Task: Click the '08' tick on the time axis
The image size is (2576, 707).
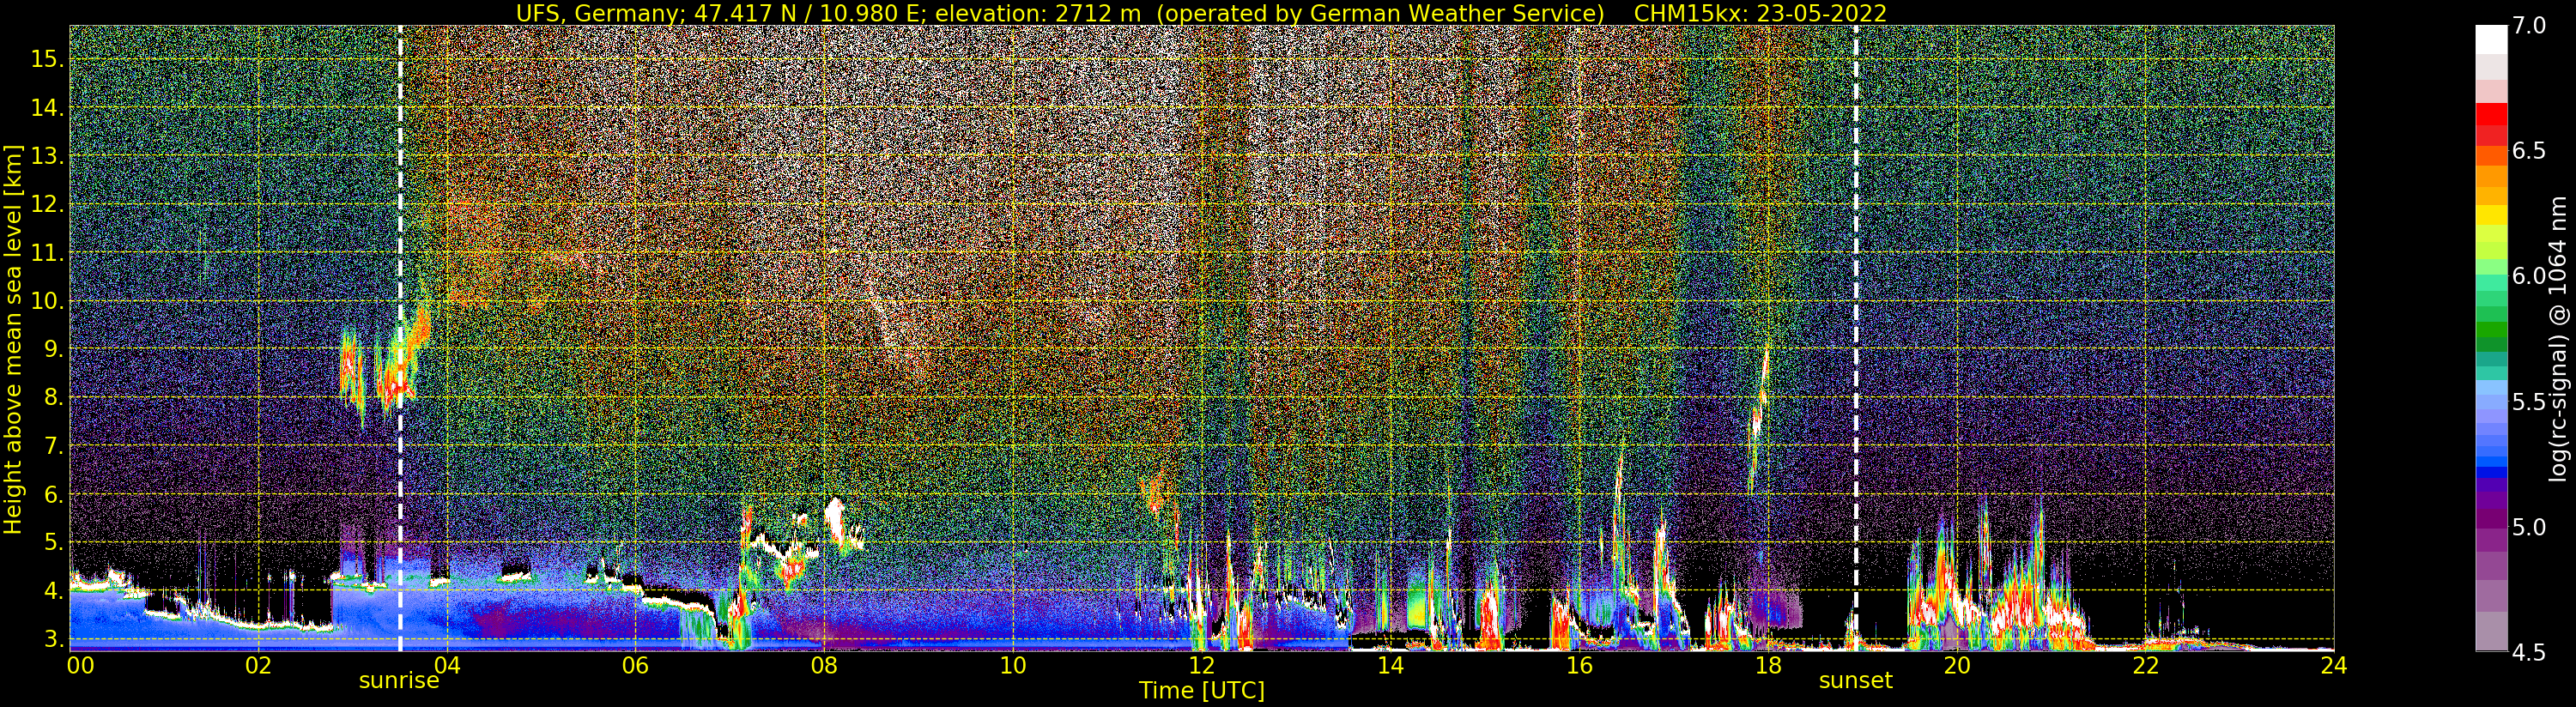Action: pos(824,665)
